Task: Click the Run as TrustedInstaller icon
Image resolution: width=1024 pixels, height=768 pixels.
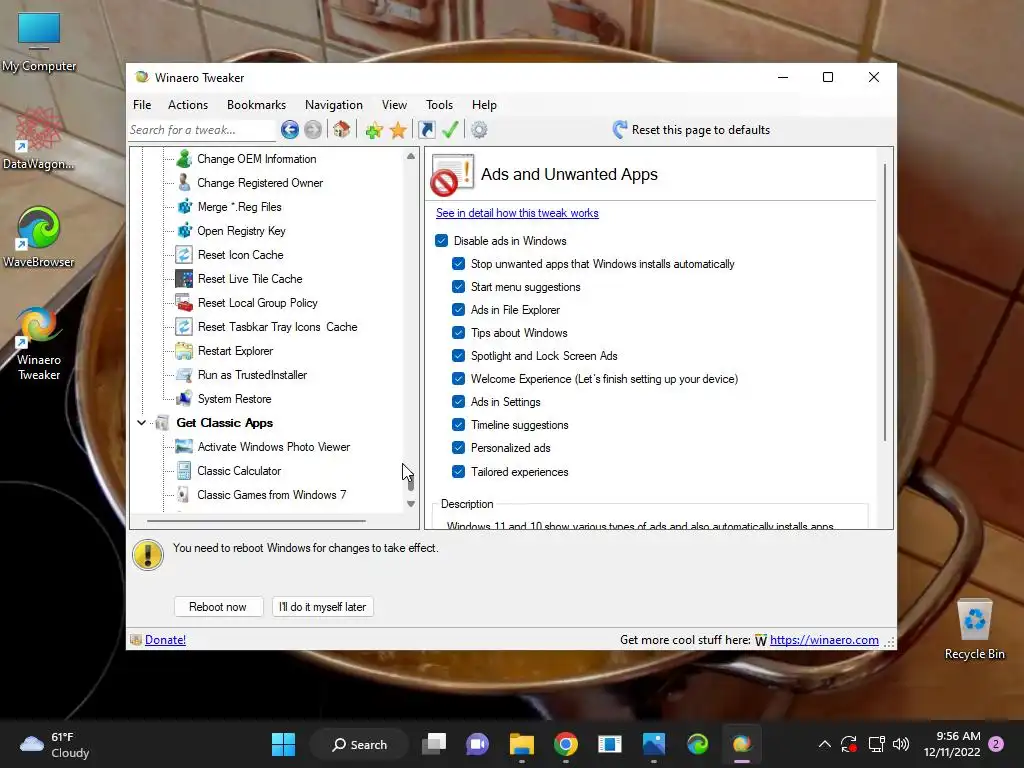Action: (x=185, y=375)
